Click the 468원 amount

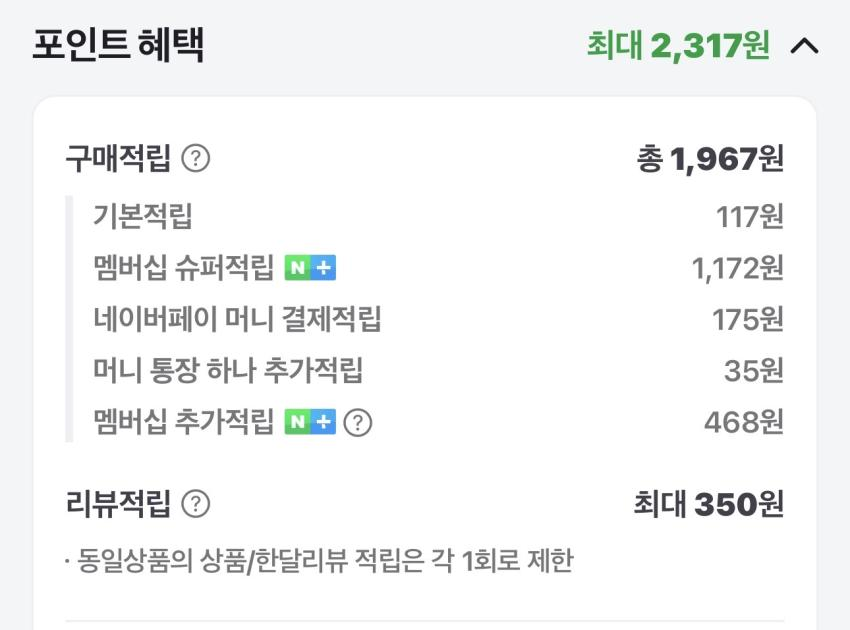pyautogui.click(x=743, y=423)
